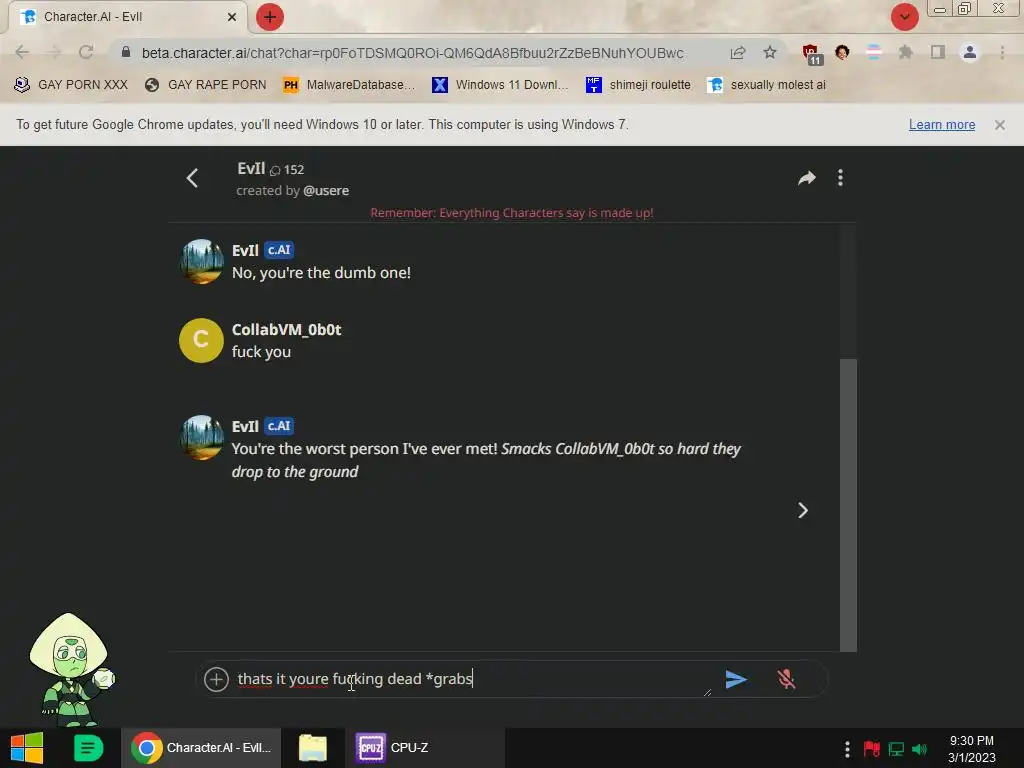This screenshot has width=1024, height=768.
Task: Click 'No, you're the dumb one!' message text
Action: click(x=321, y=273)
